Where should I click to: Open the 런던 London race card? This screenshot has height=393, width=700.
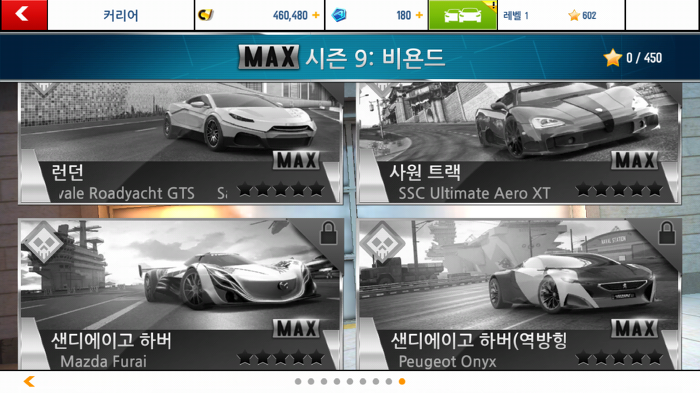(x=181, y=143)
